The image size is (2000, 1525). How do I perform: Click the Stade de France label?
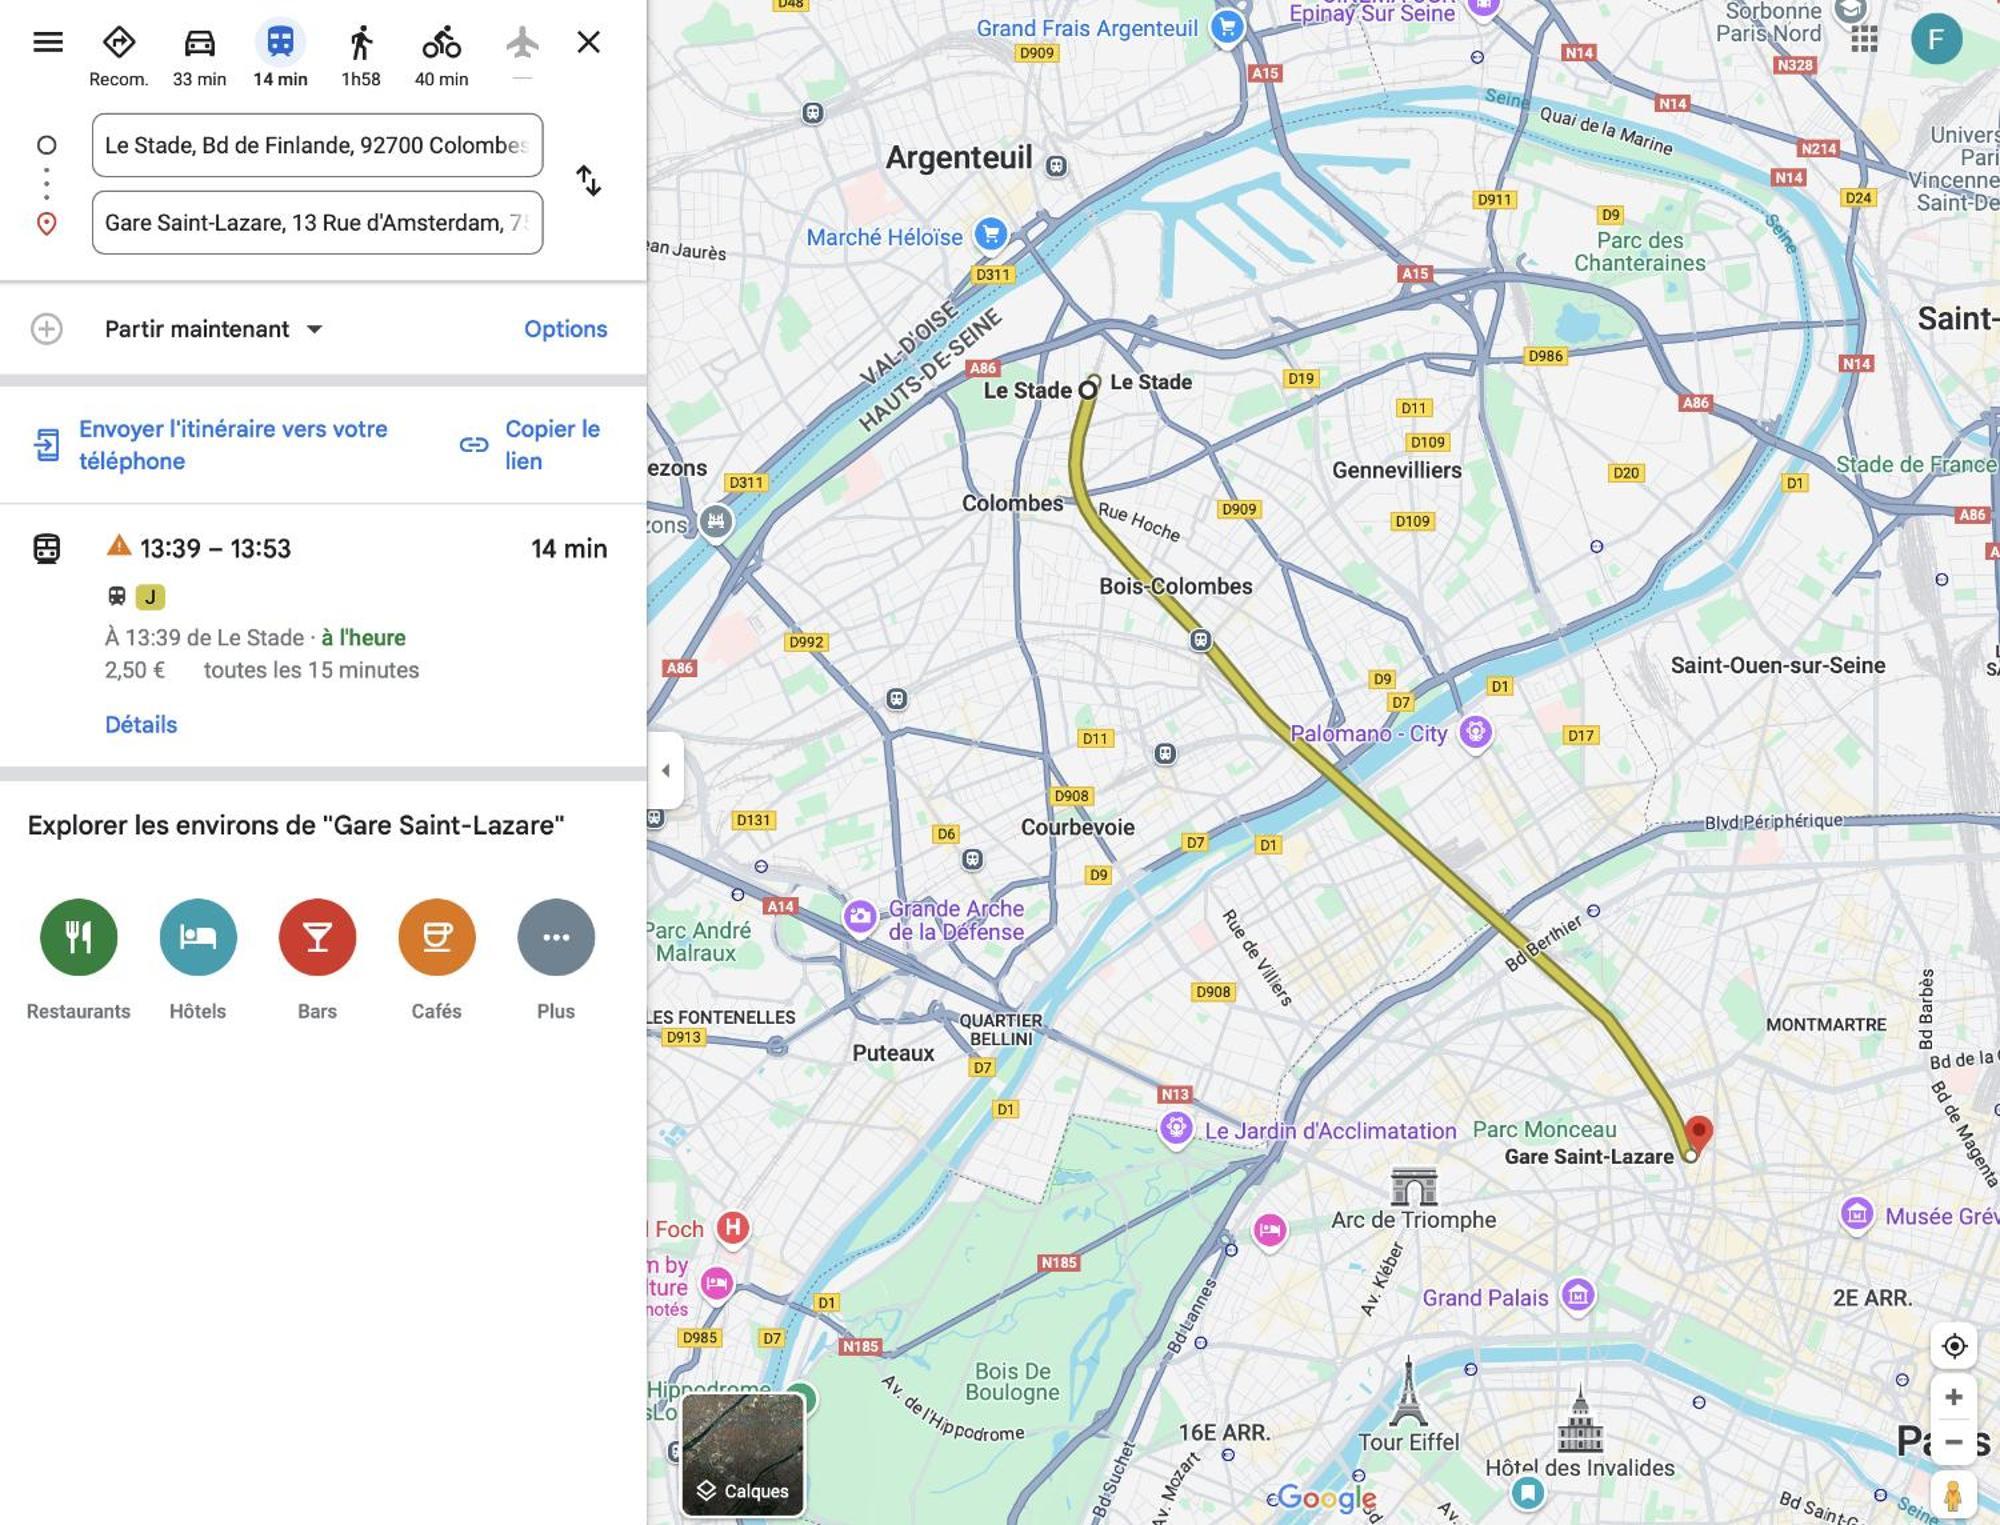1914,464
